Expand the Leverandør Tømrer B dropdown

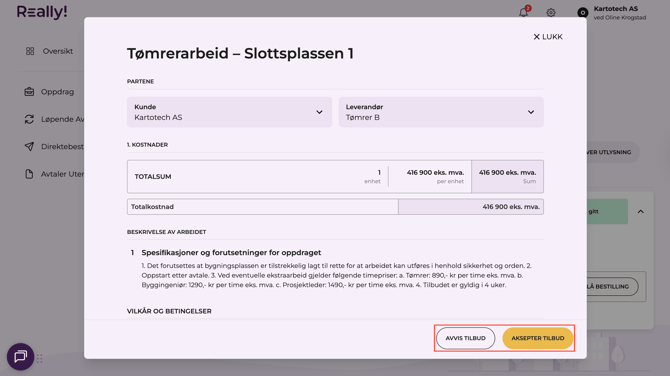point(441,112)
